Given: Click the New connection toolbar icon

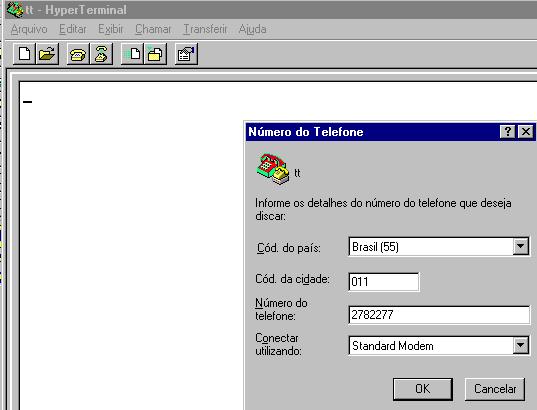Looking at the screenshot, I should point(24,54).
